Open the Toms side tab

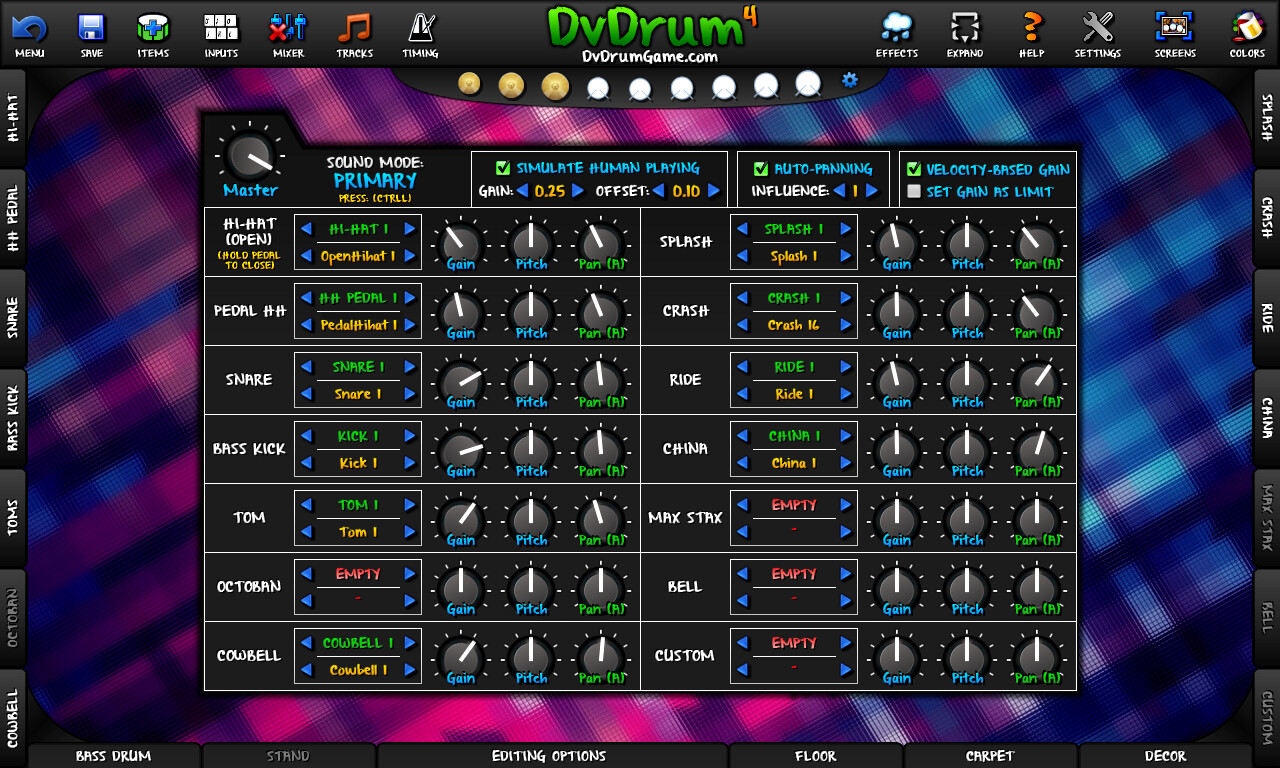point(13,518)
